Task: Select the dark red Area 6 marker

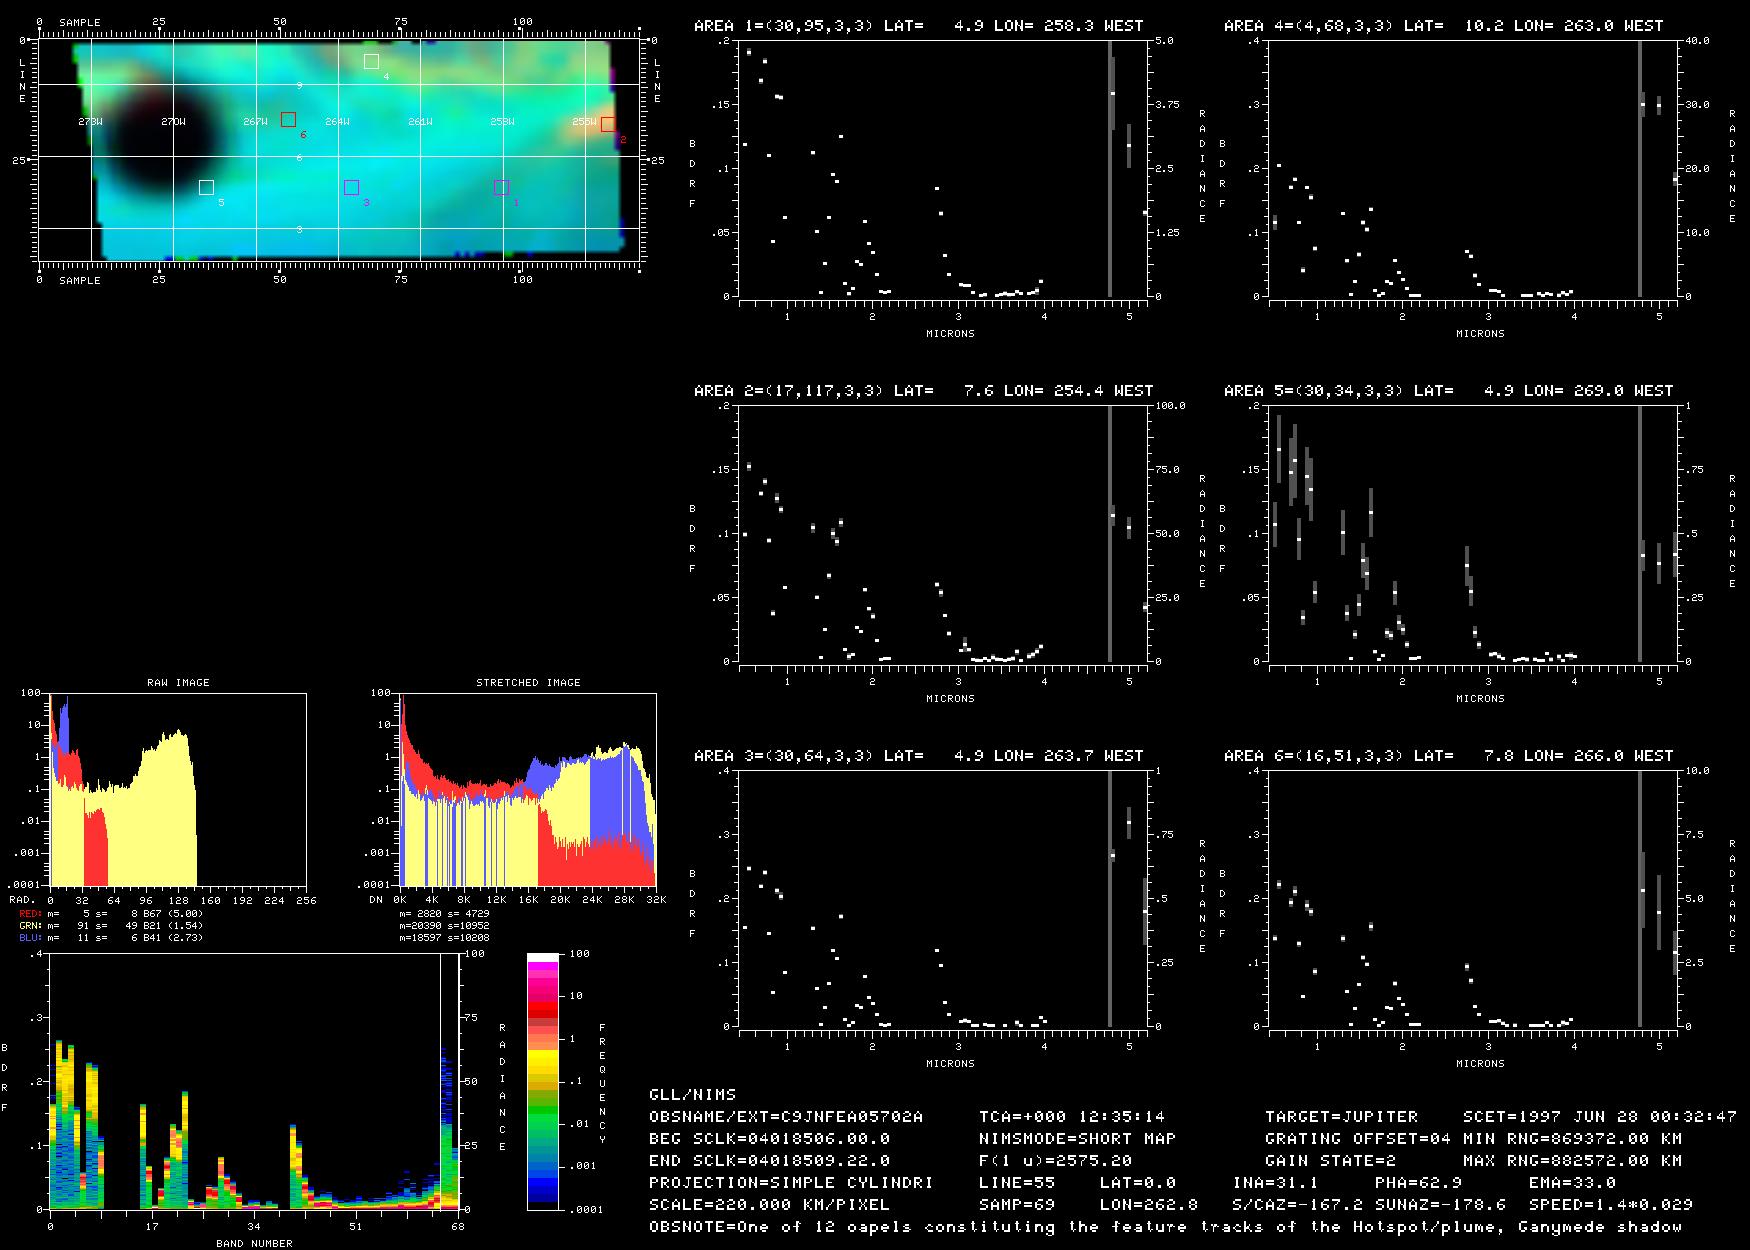Action: (x=288, y=120)
